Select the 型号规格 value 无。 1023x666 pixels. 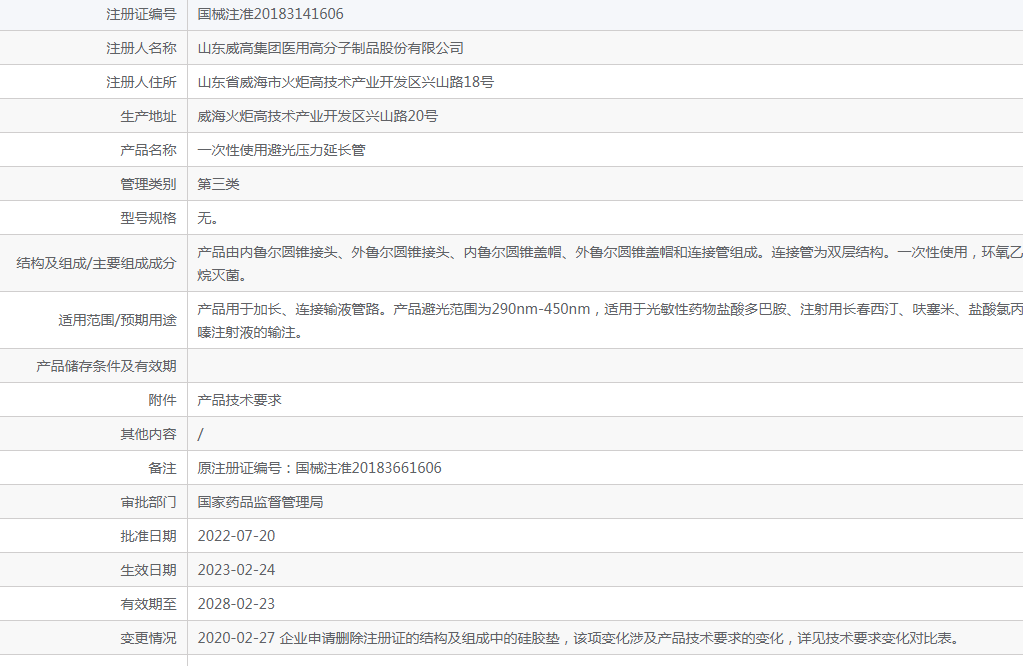(x=207, y=218)
